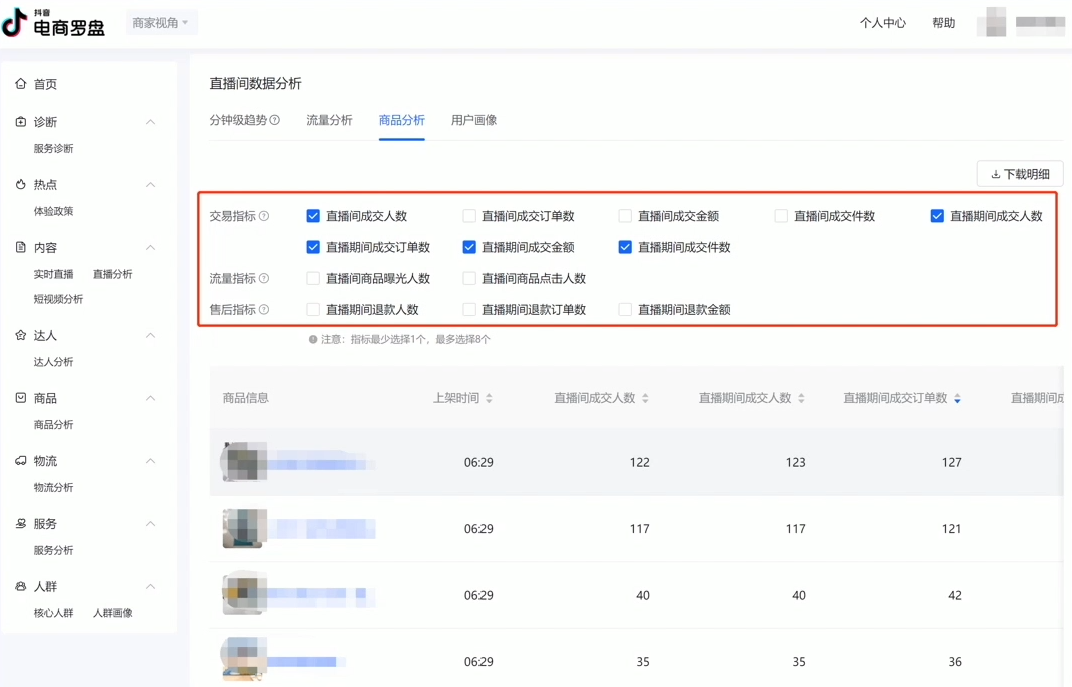Click 帮助 in header
The height and width of the screenshot is (687, 1072).
943,23
